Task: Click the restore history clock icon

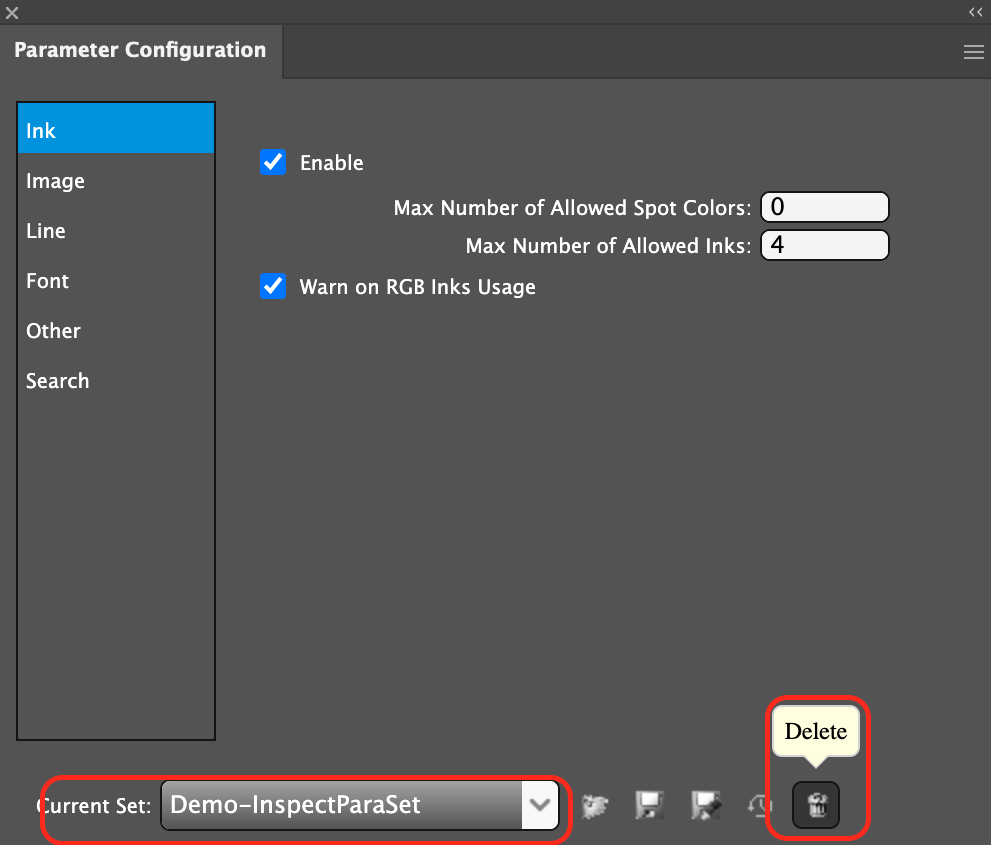Action: coord(760,805)
